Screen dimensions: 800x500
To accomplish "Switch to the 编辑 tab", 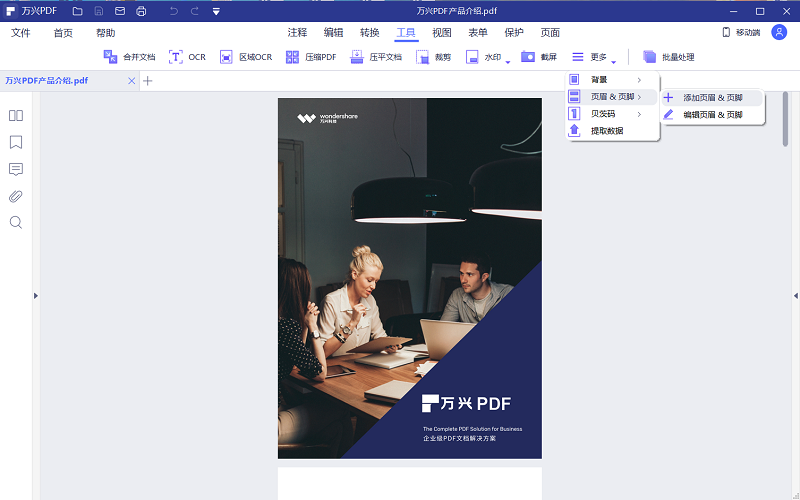I will tap(334, 33).
